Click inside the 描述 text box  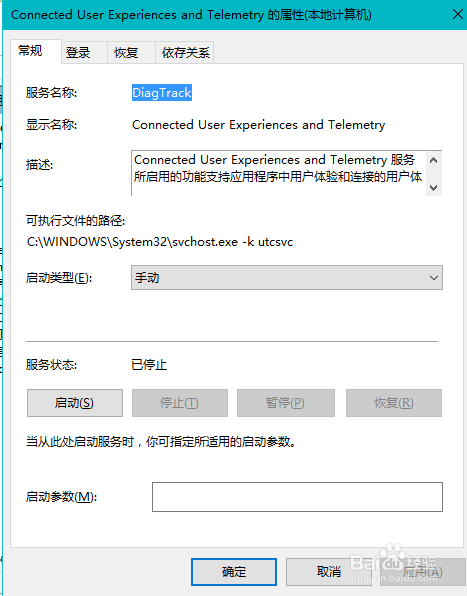click(279, 173)
